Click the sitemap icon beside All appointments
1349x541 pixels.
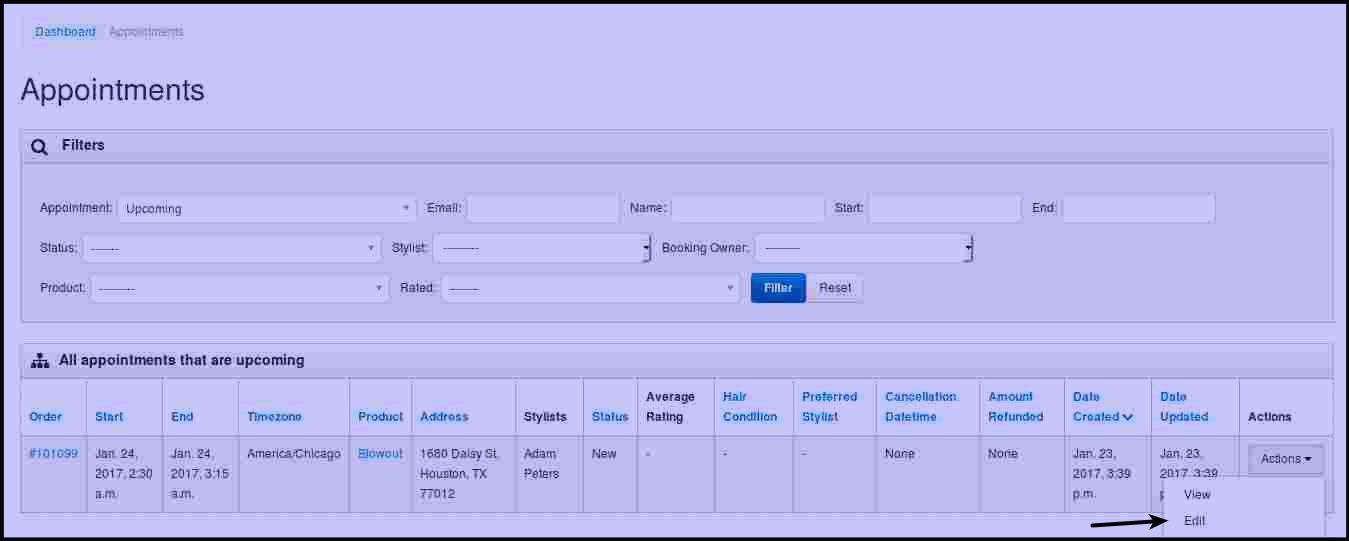[40, 361]
